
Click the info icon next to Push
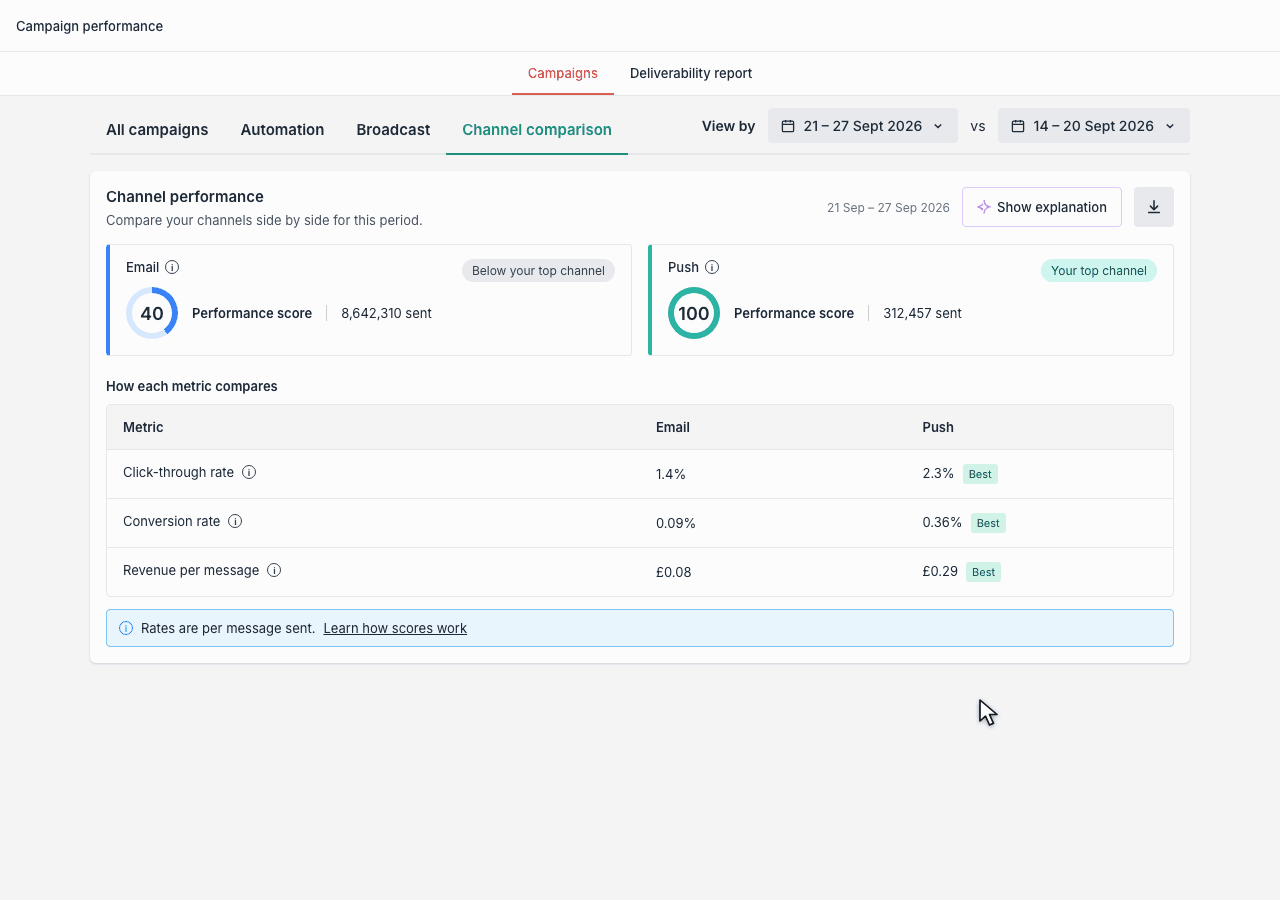(x=712, y=267)
